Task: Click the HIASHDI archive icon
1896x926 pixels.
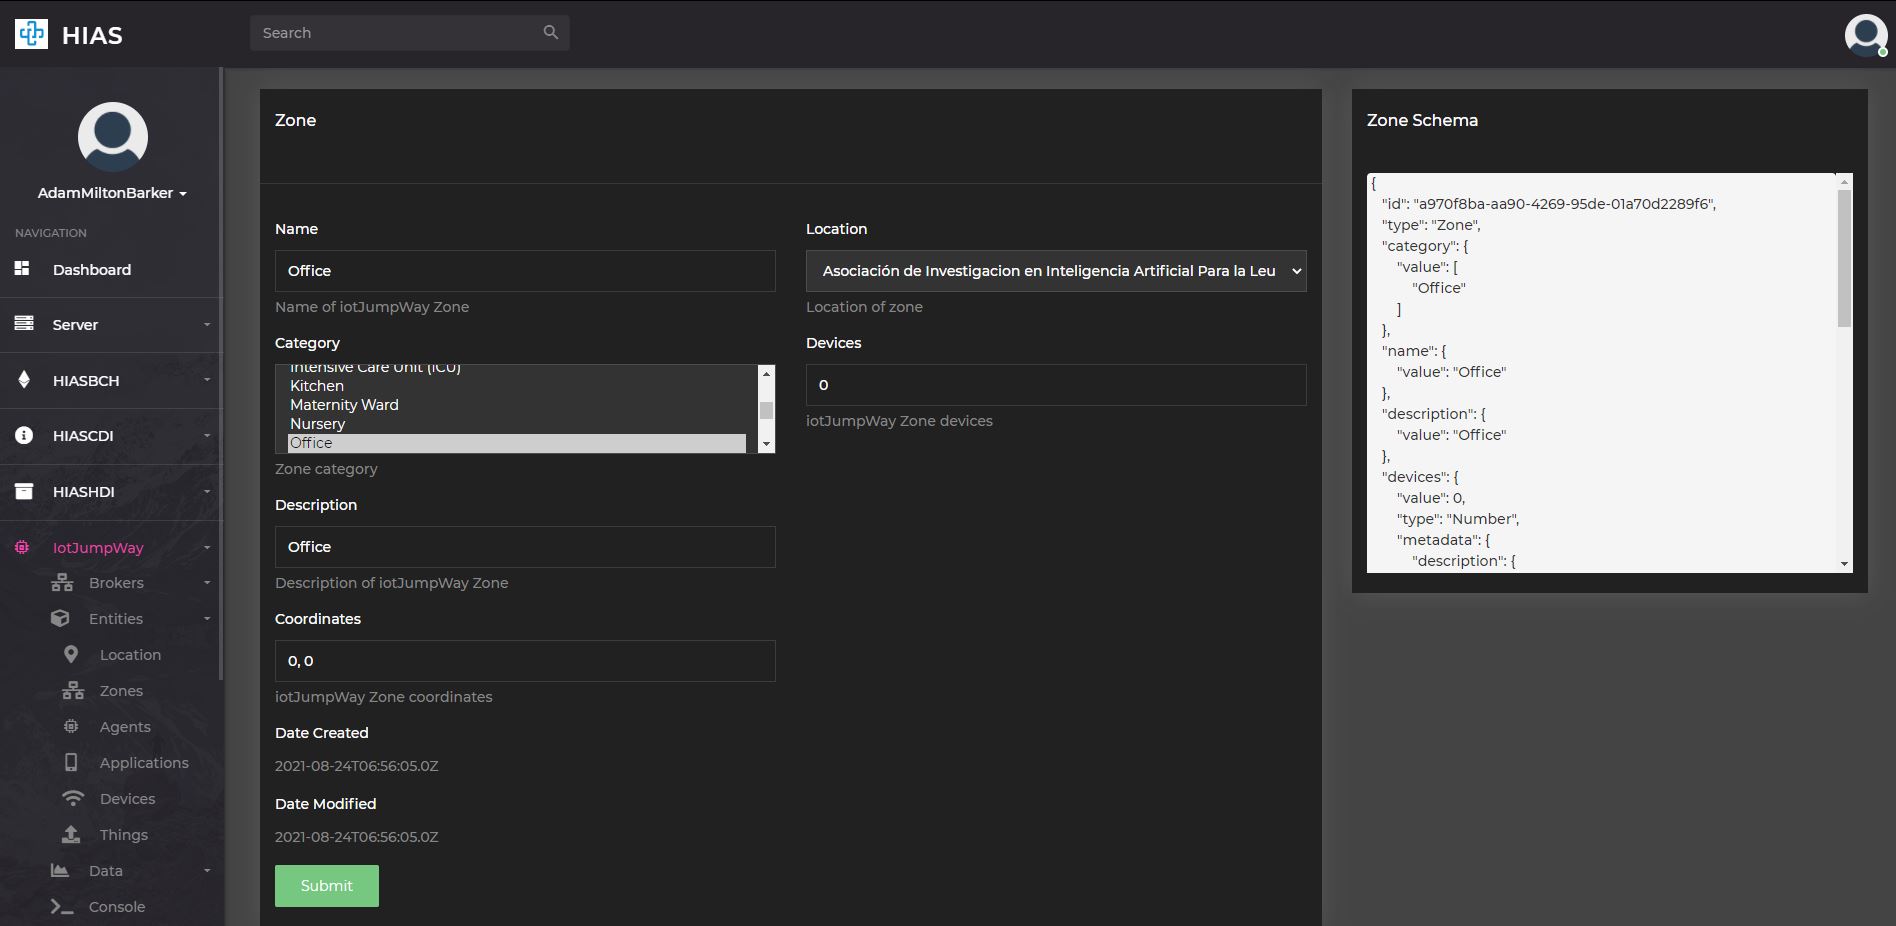Action: click(x=24, y=491)
